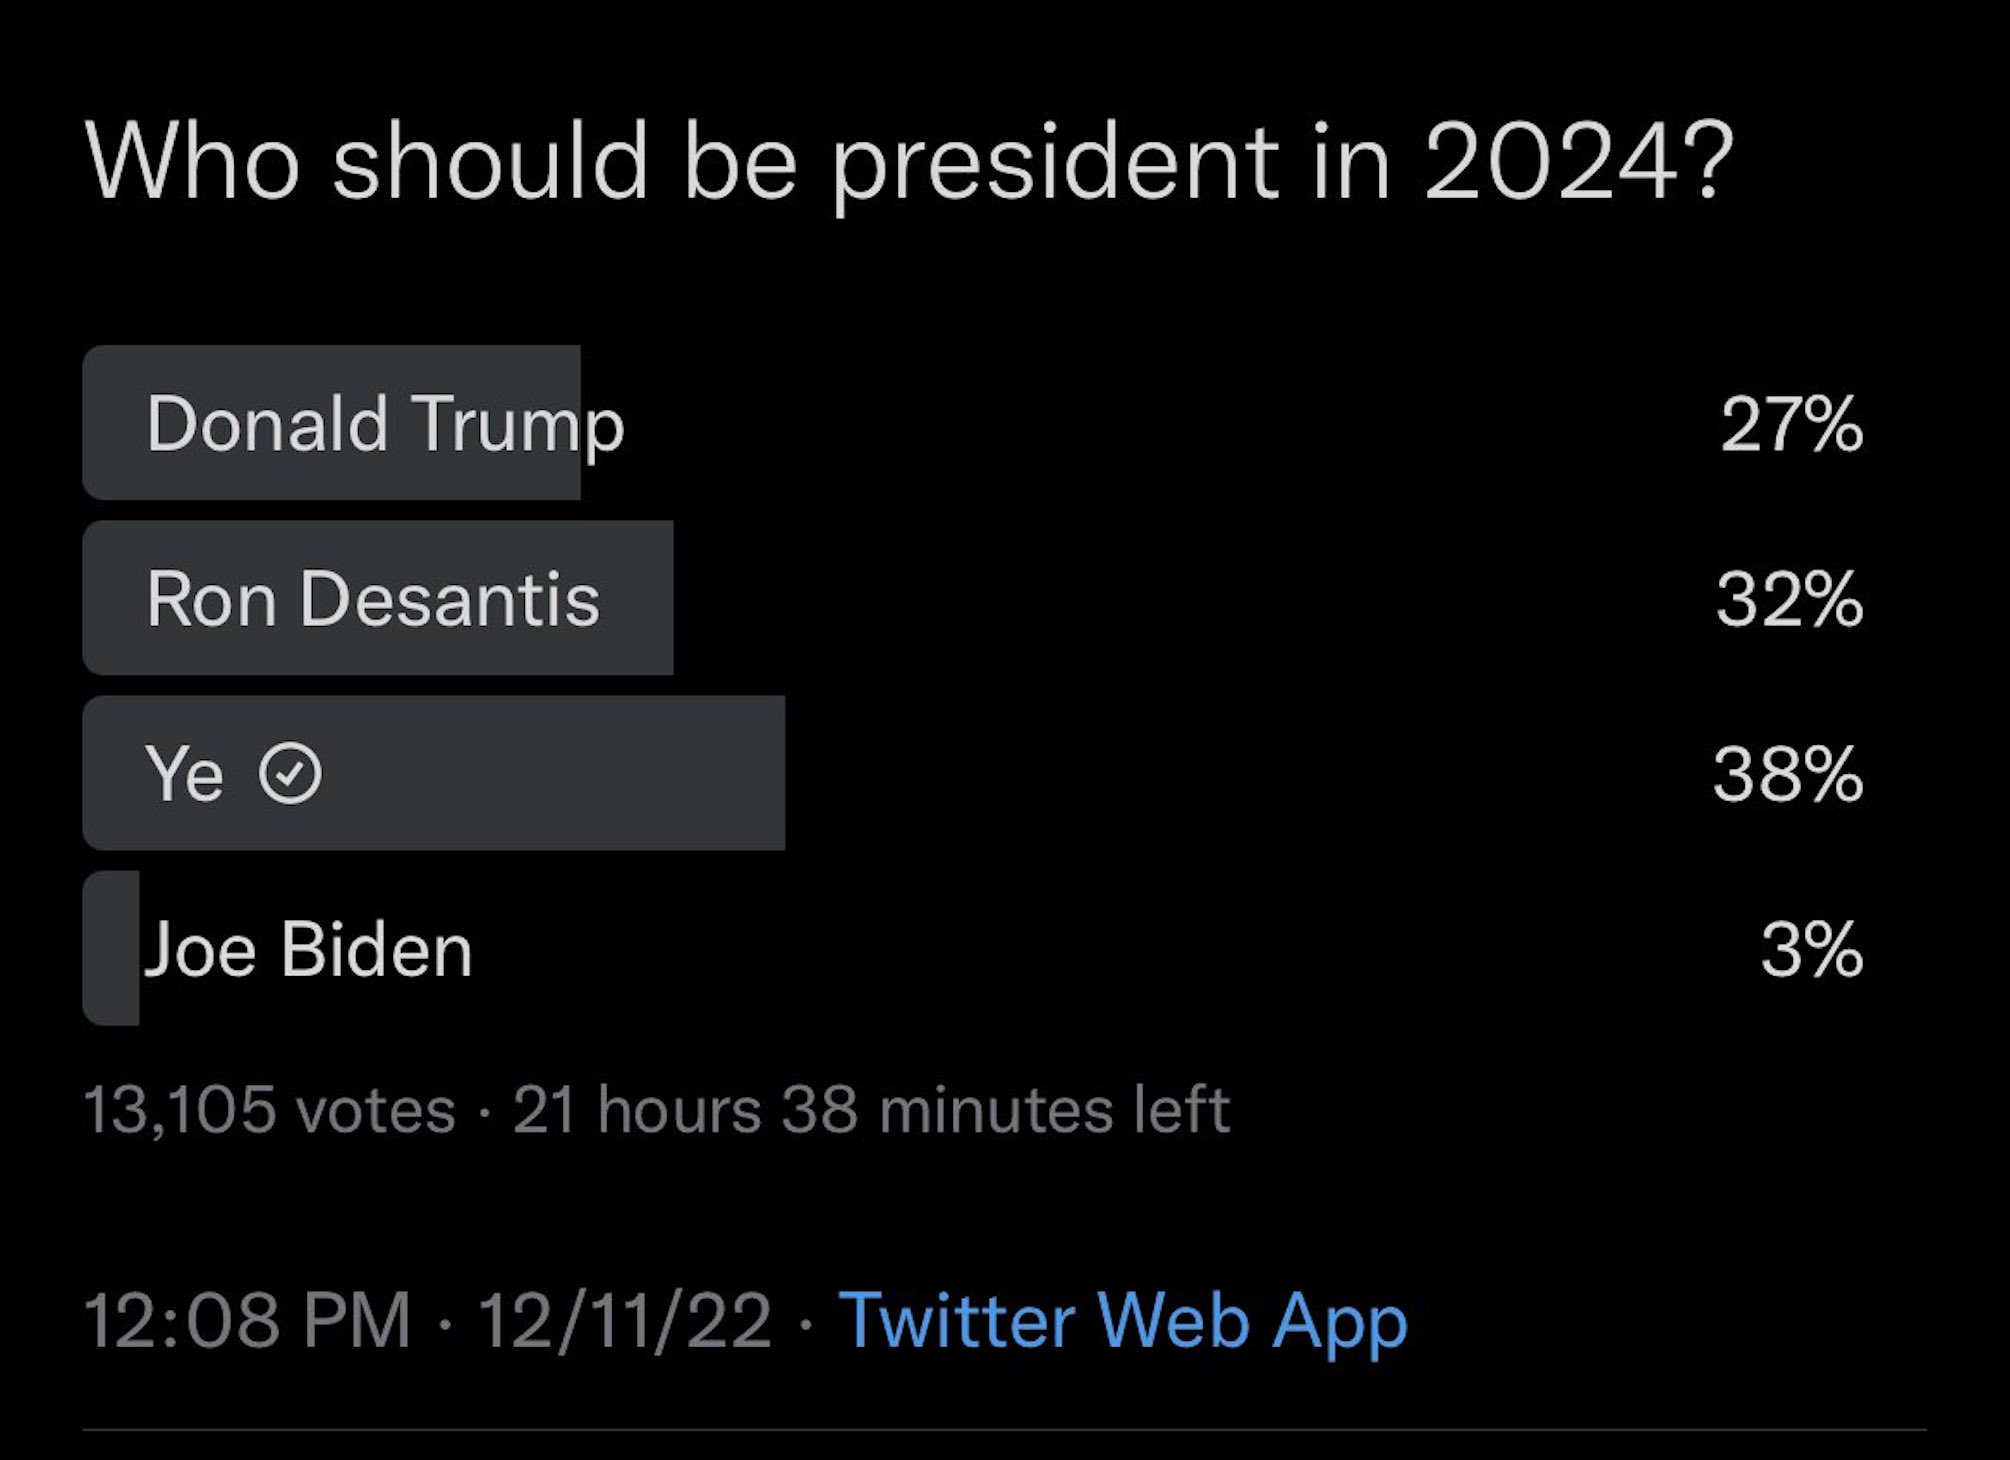
Task: Click the 13,105 votes count
Action: pyautogui.click(x=270, y=1110)
